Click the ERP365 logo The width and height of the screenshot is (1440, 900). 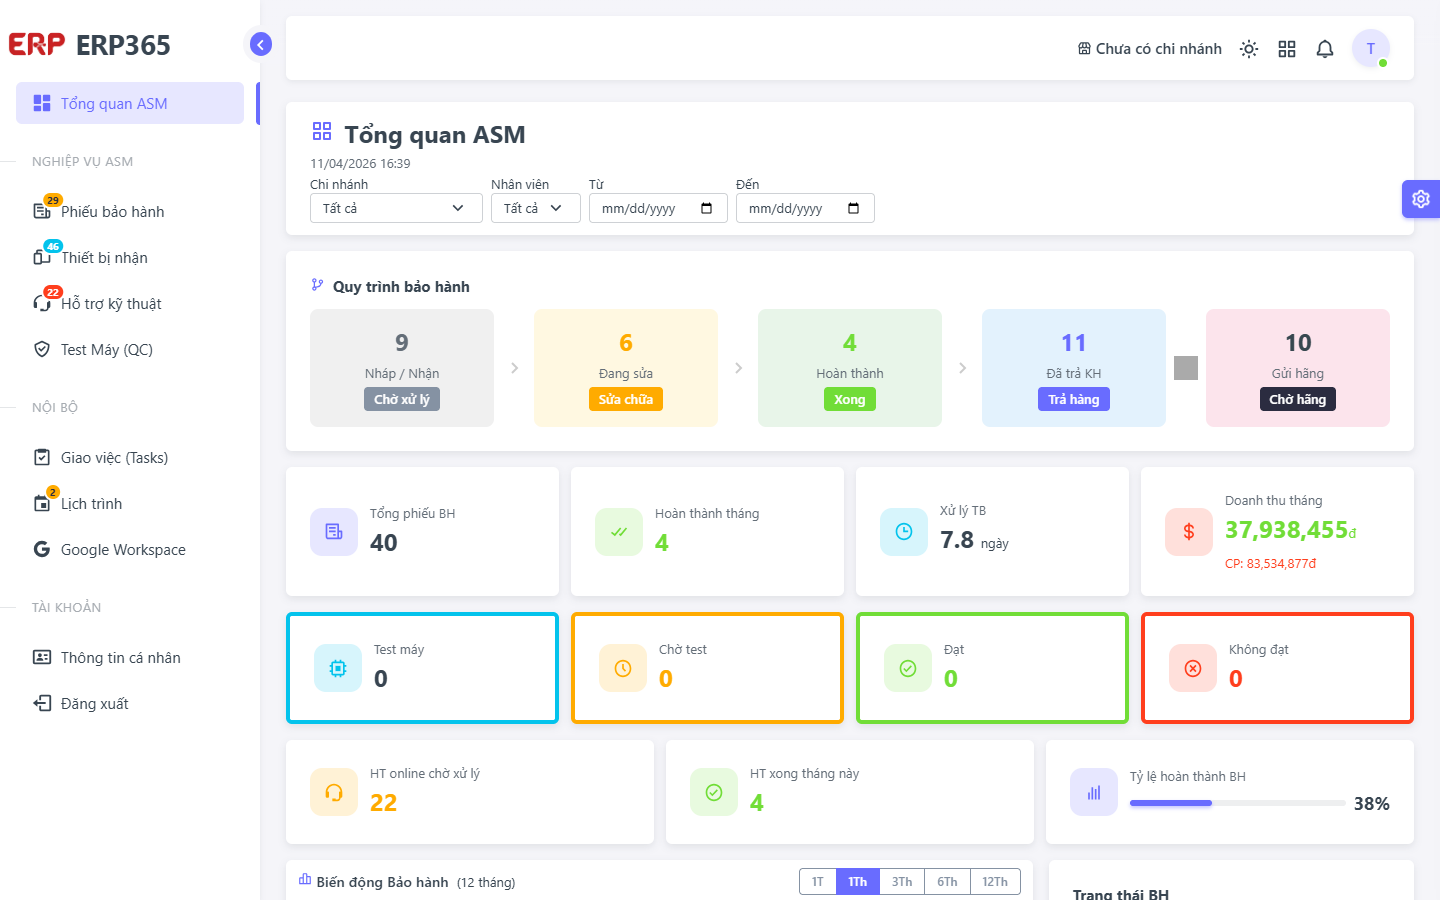[89, 44]
